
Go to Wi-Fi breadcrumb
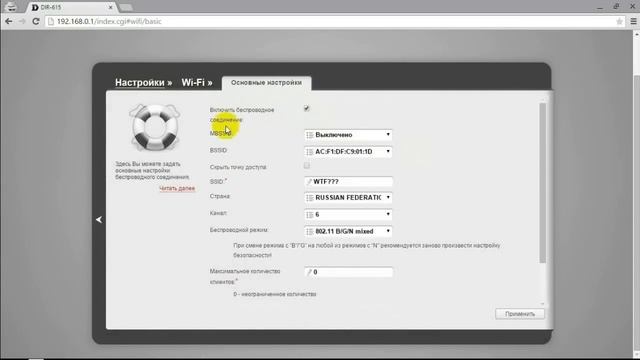click(x=193, y=82)
